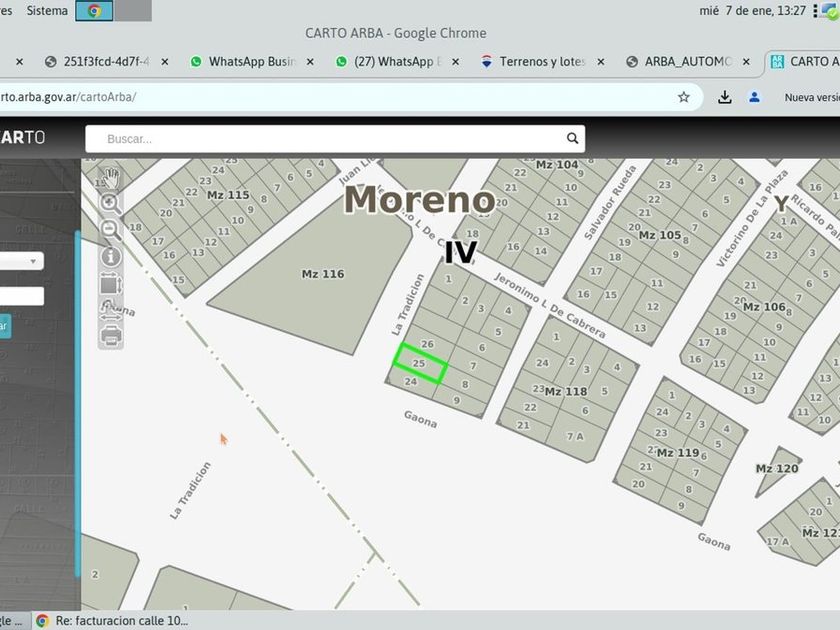The width and height of the screenshot is (840, 630).
Task: Switch to WhatsApp Business tab
Action: [x=251, y=62]
